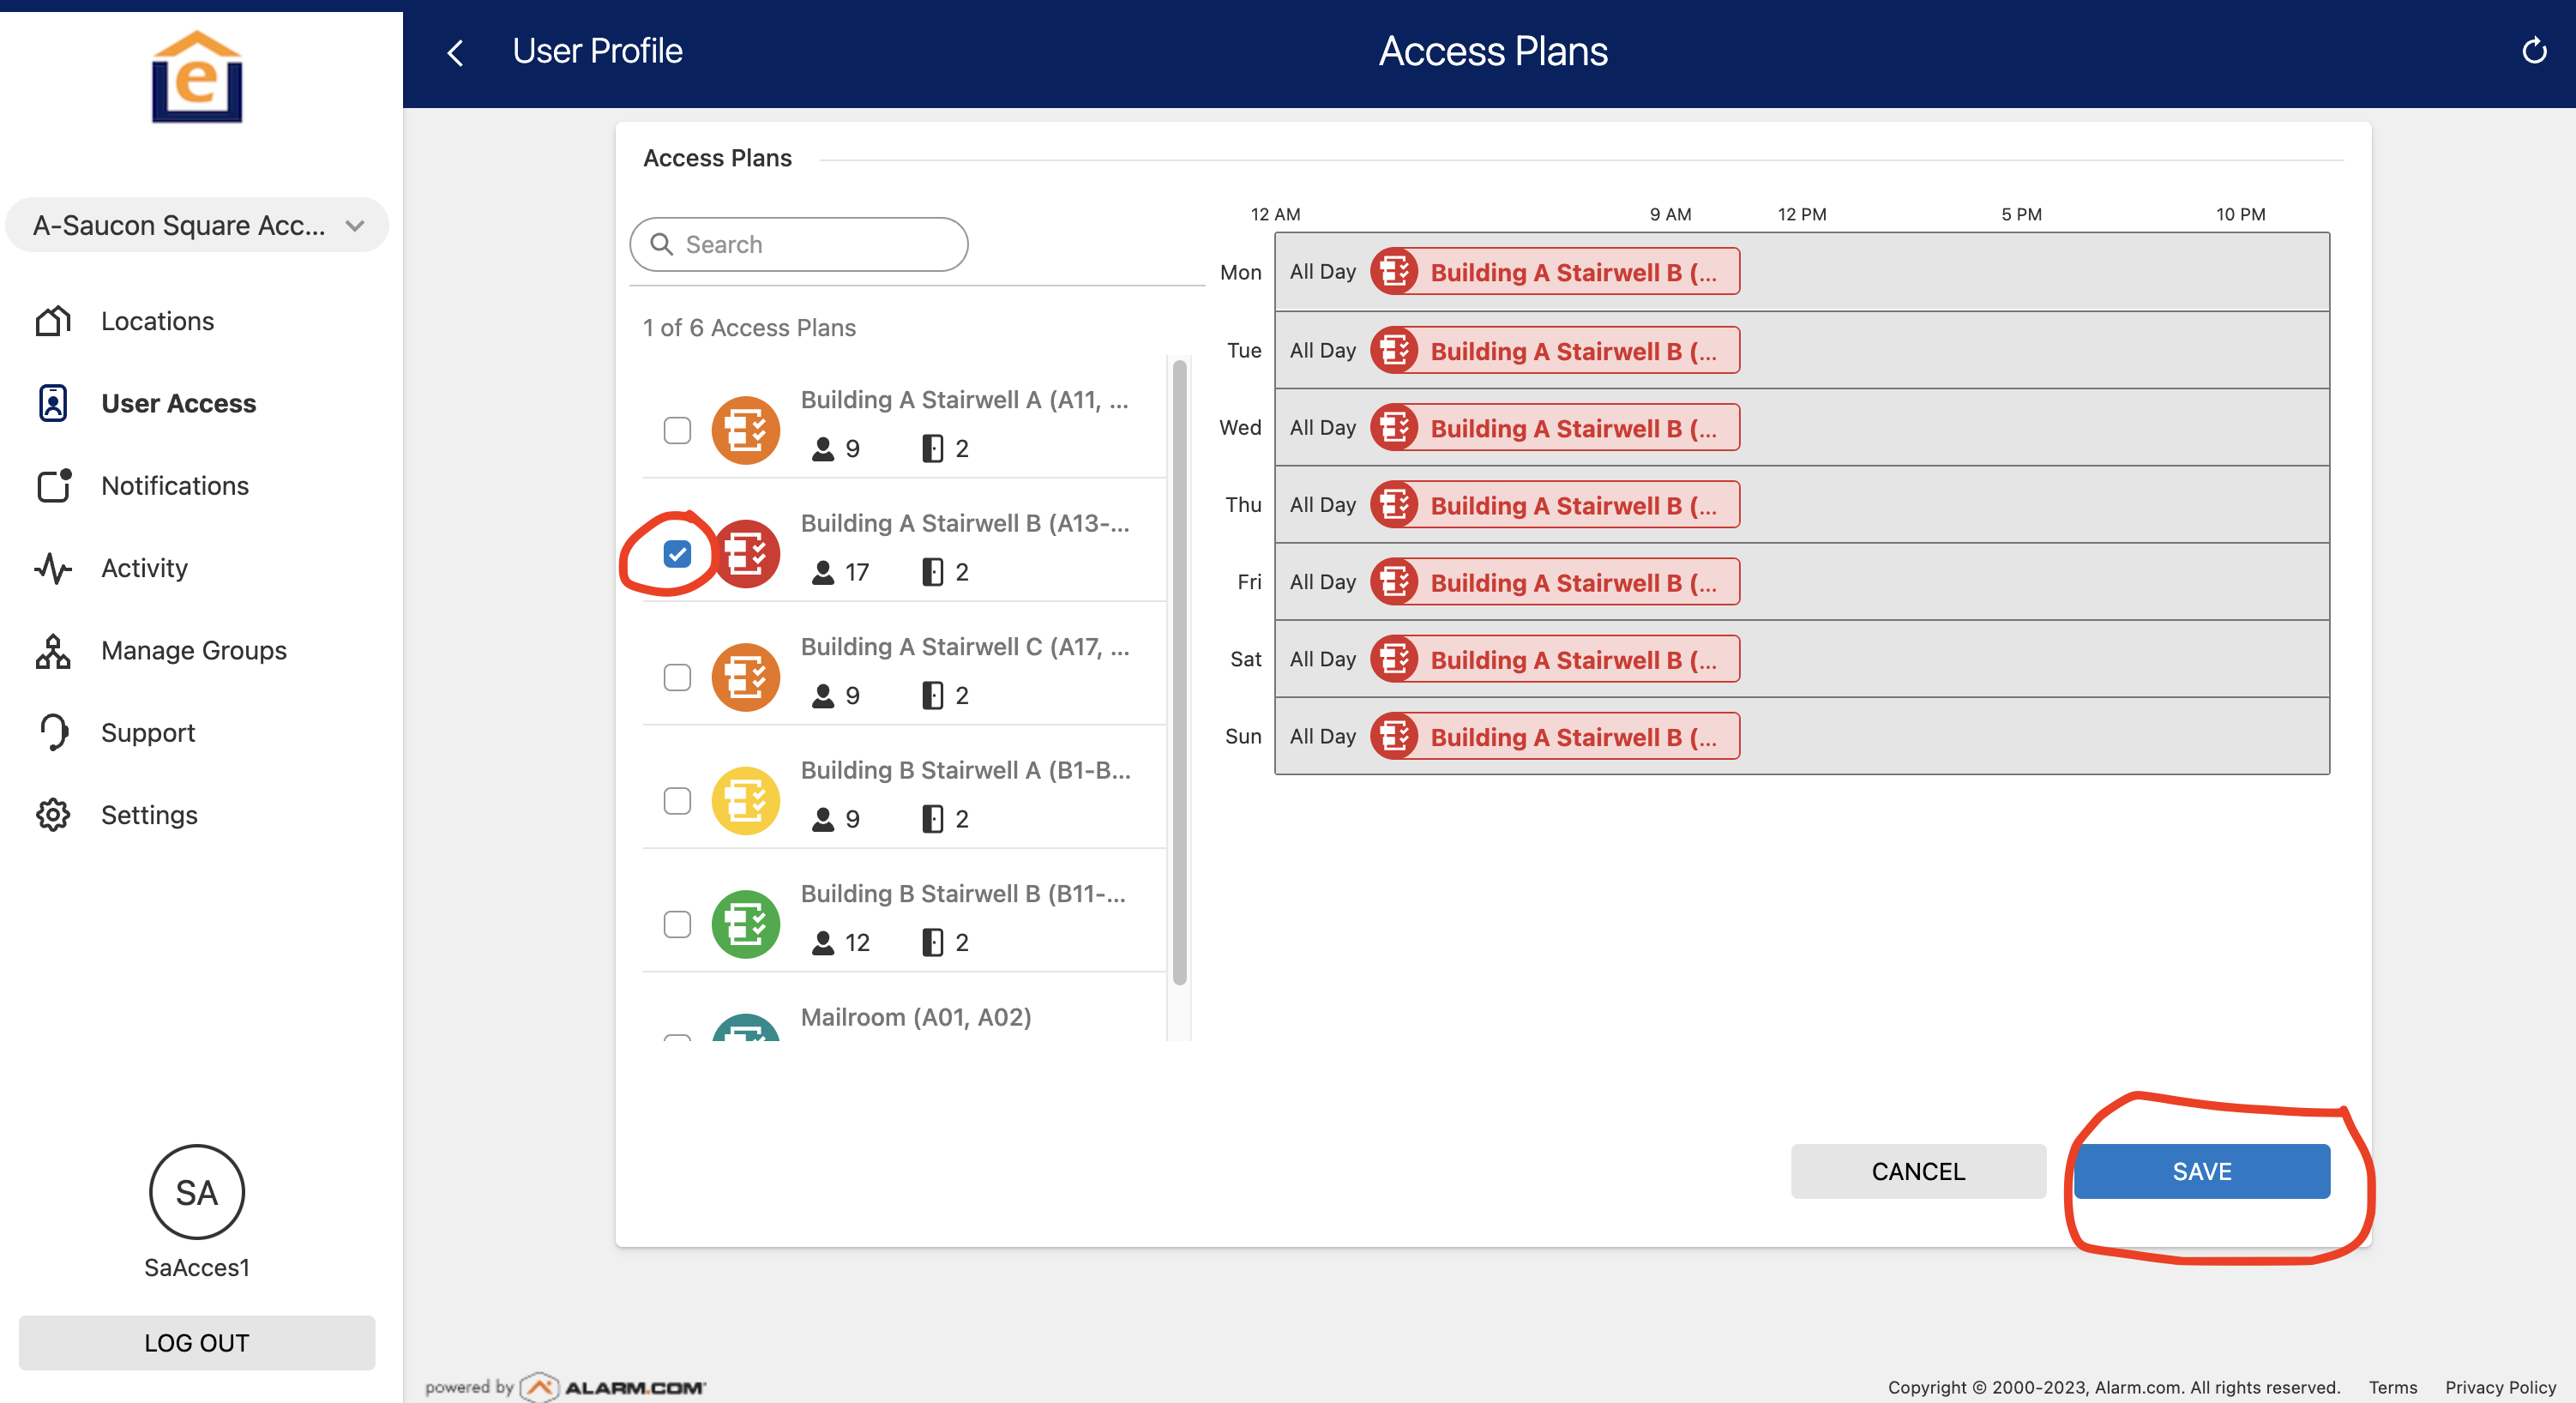Click the SA user avatar circle
Viewport: 2576px width, 1403px height.
(197, 1192)
